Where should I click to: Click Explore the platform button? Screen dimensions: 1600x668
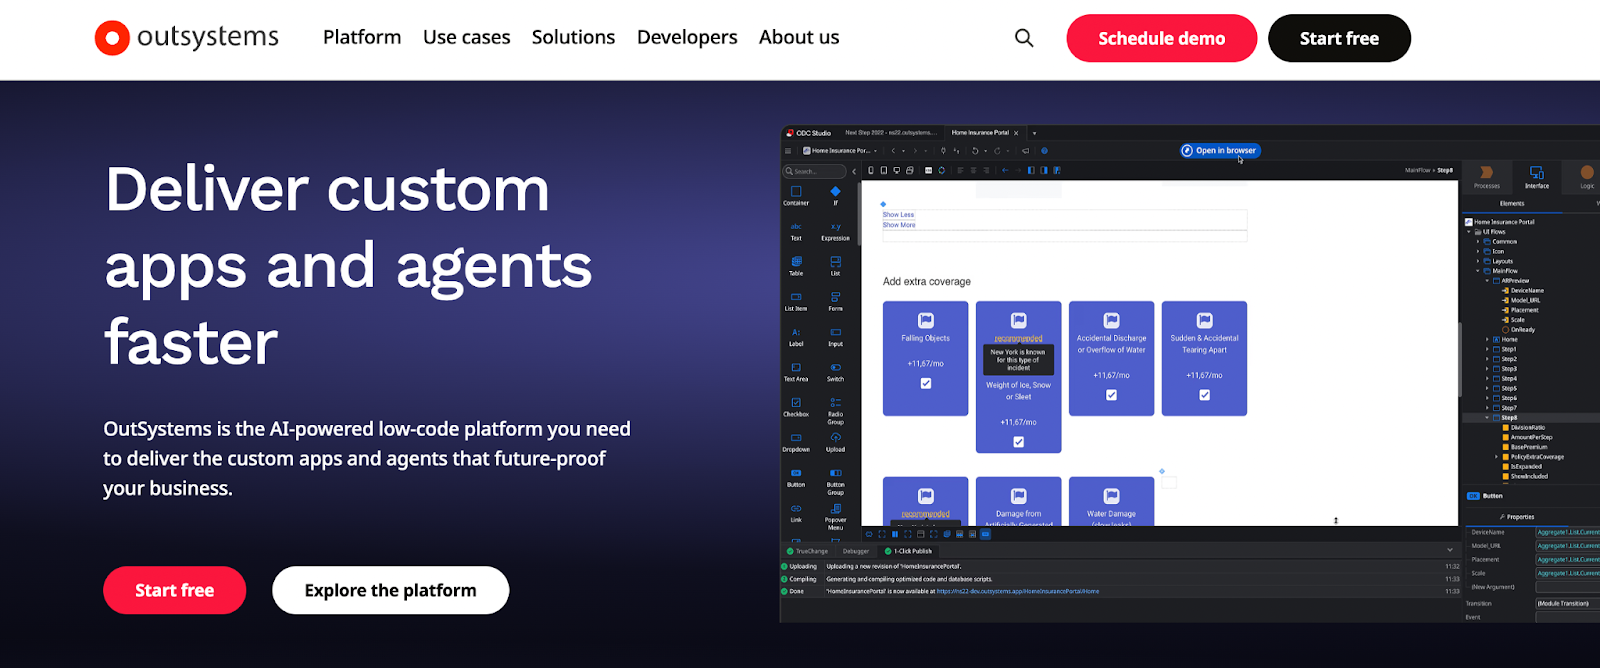[x=390, y=590]
